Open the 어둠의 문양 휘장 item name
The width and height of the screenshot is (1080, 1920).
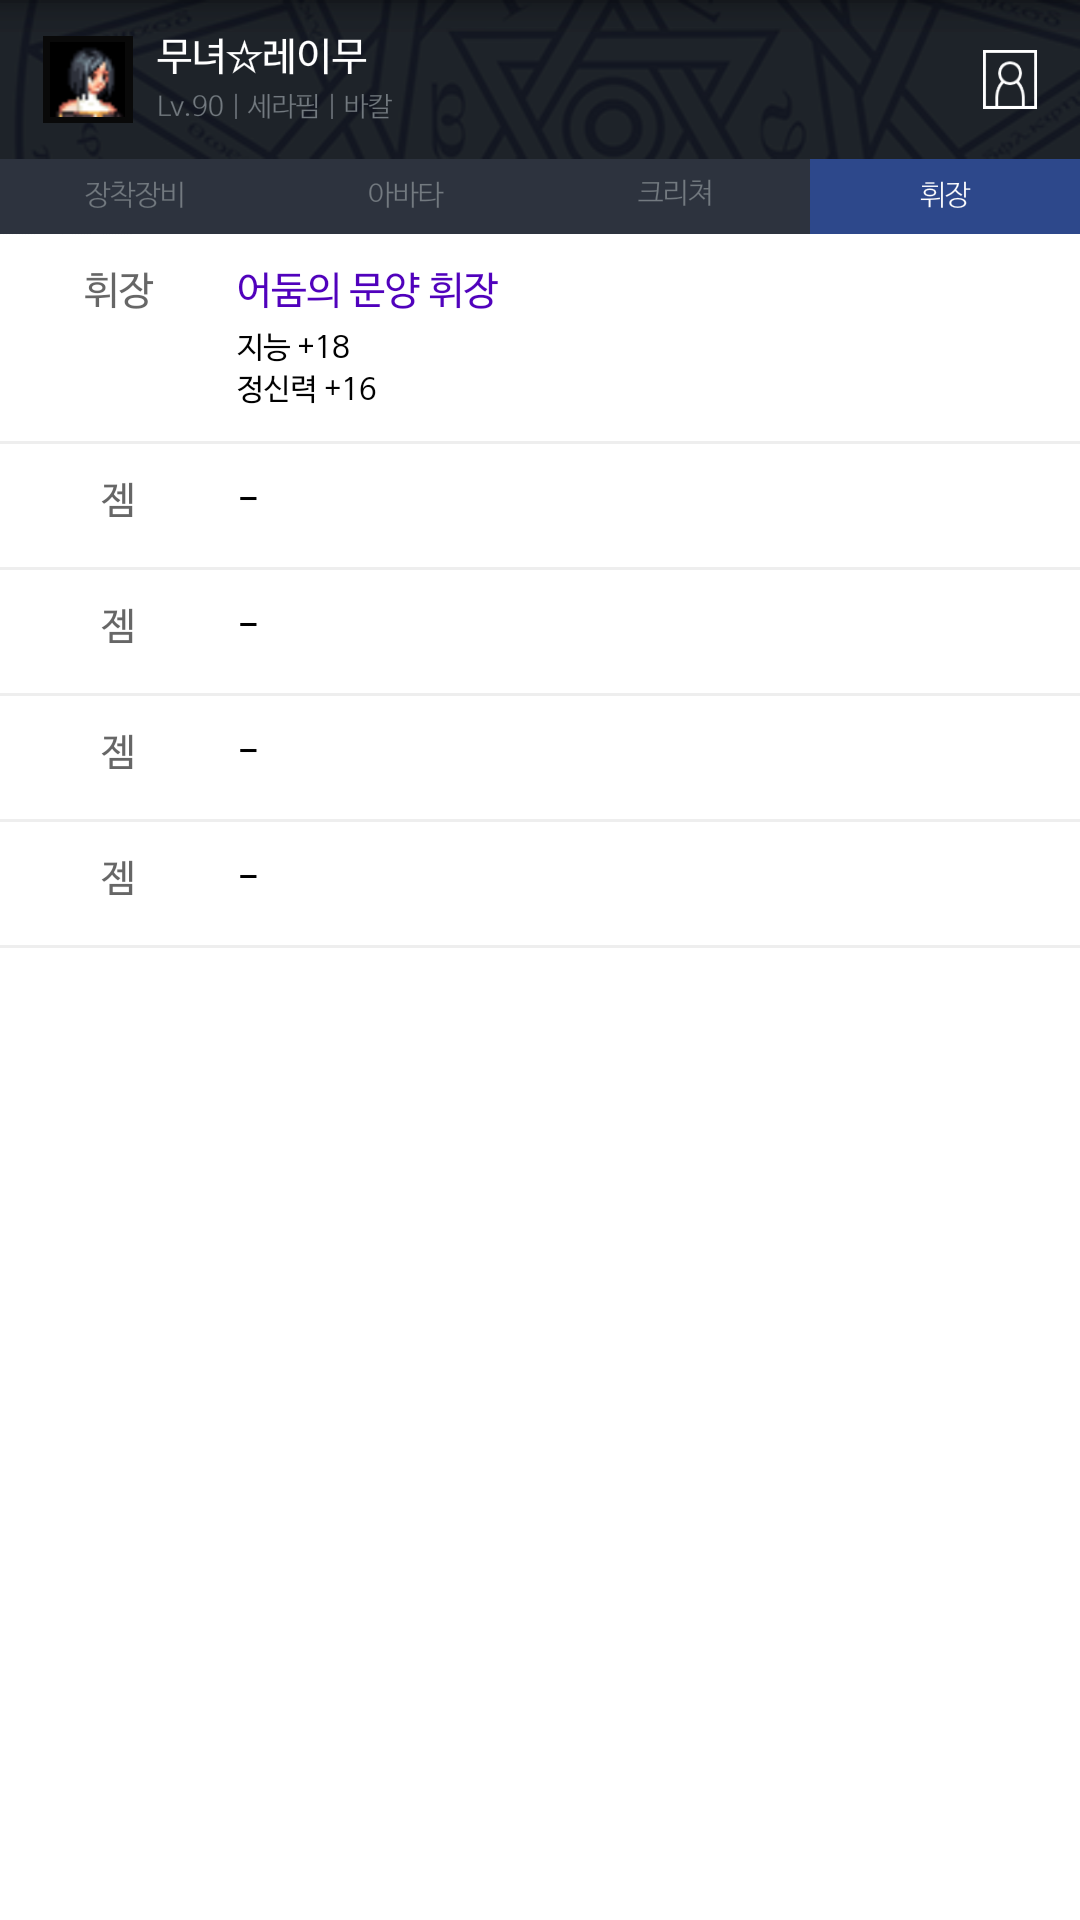coord(367,290)
